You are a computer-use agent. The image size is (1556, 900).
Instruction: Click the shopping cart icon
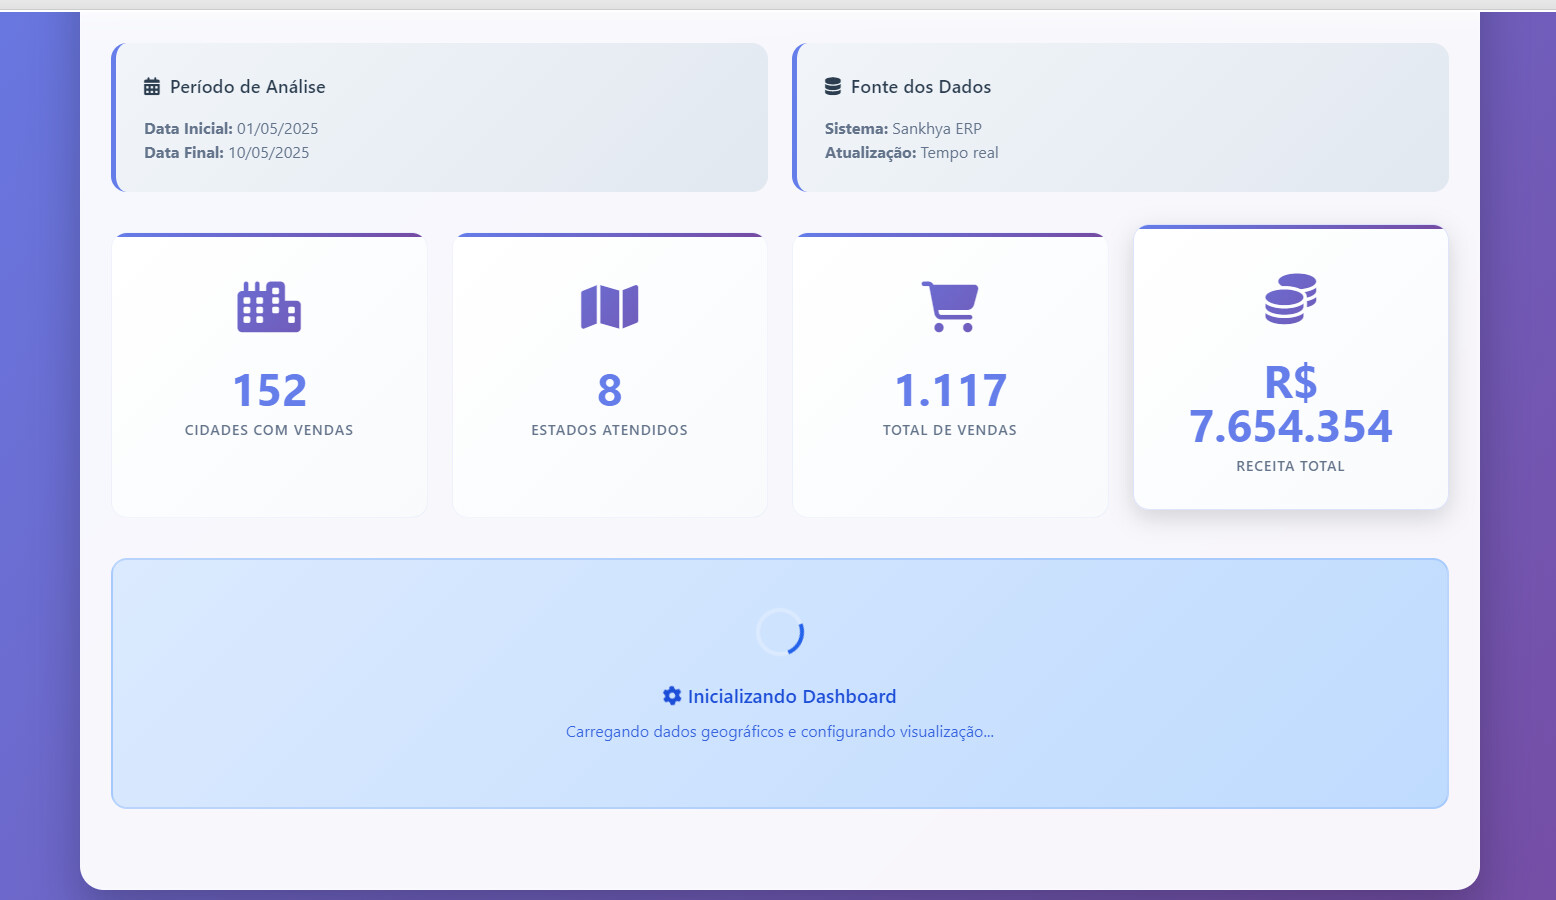950,306
